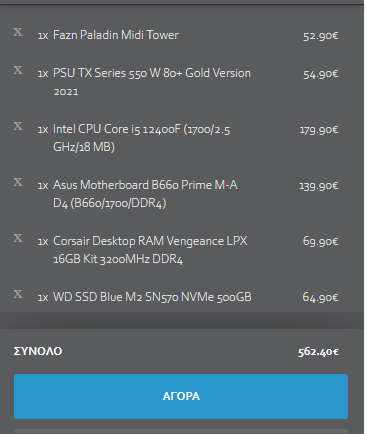Screen dimensions: 366x434
Task: Remove Corsair Vengeance LPX RAM item
Action: click(18, 238)
